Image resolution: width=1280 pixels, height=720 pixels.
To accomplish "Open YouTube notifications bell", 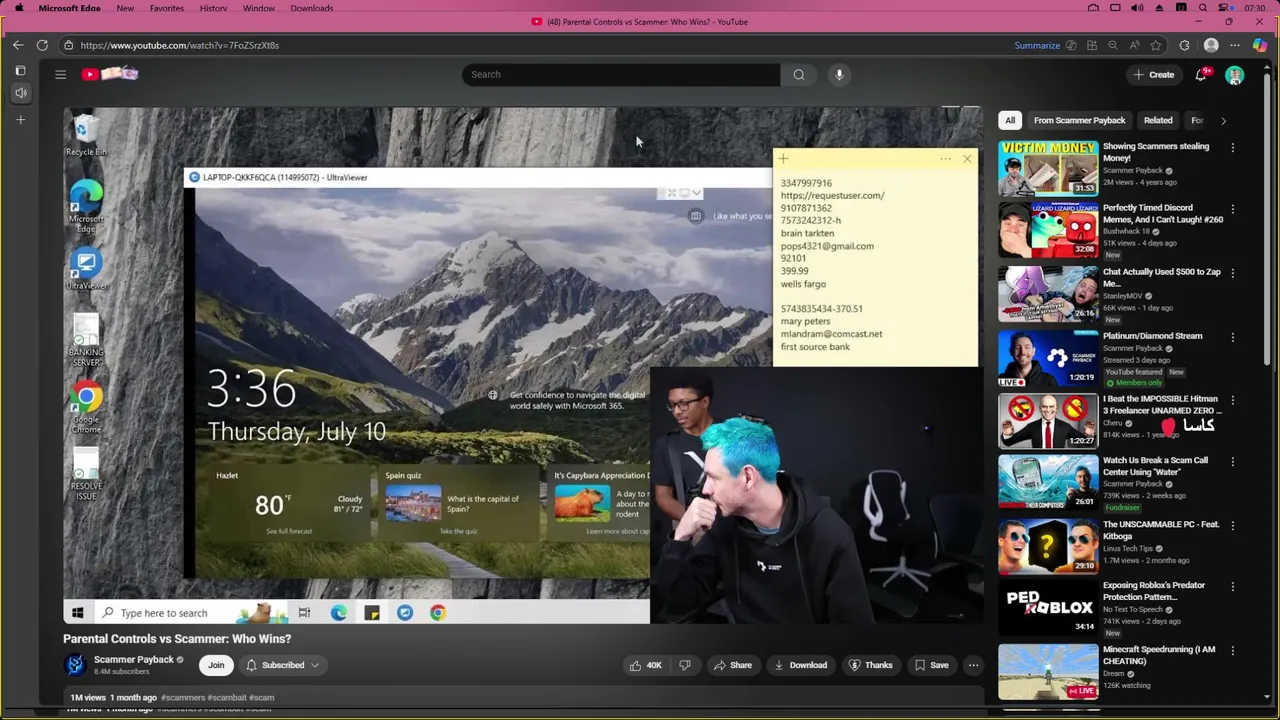I will pos(1201,74).
